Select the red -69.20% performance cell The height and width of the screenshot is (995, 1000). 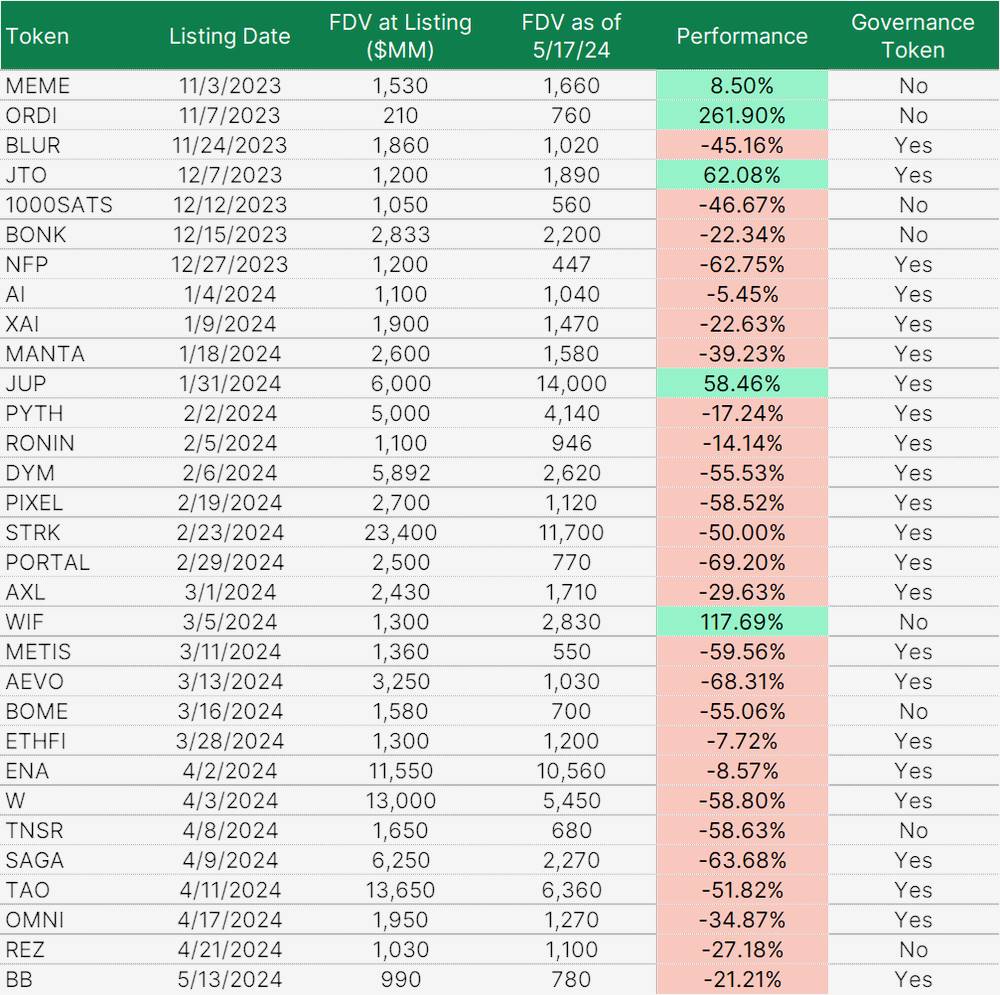pos(741,562)
